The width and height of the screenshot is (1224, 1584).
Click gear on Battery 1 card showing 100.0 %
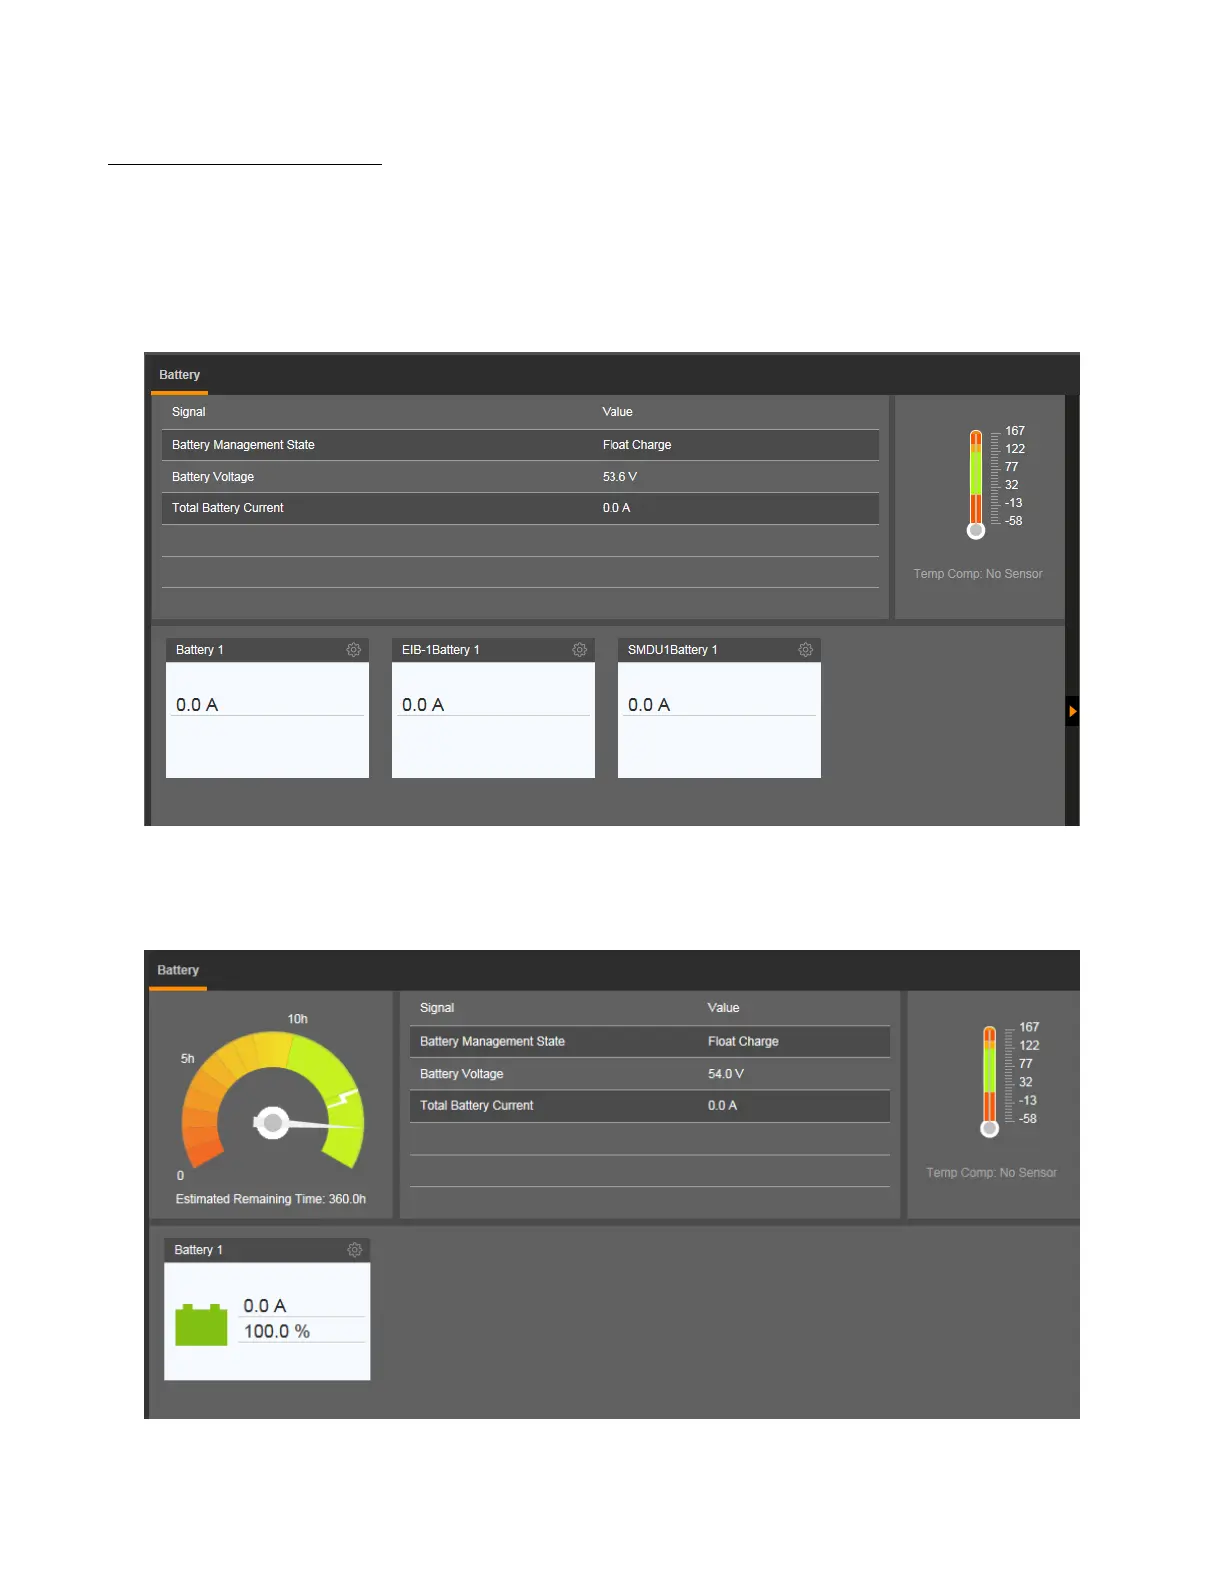pos(354,1250)
